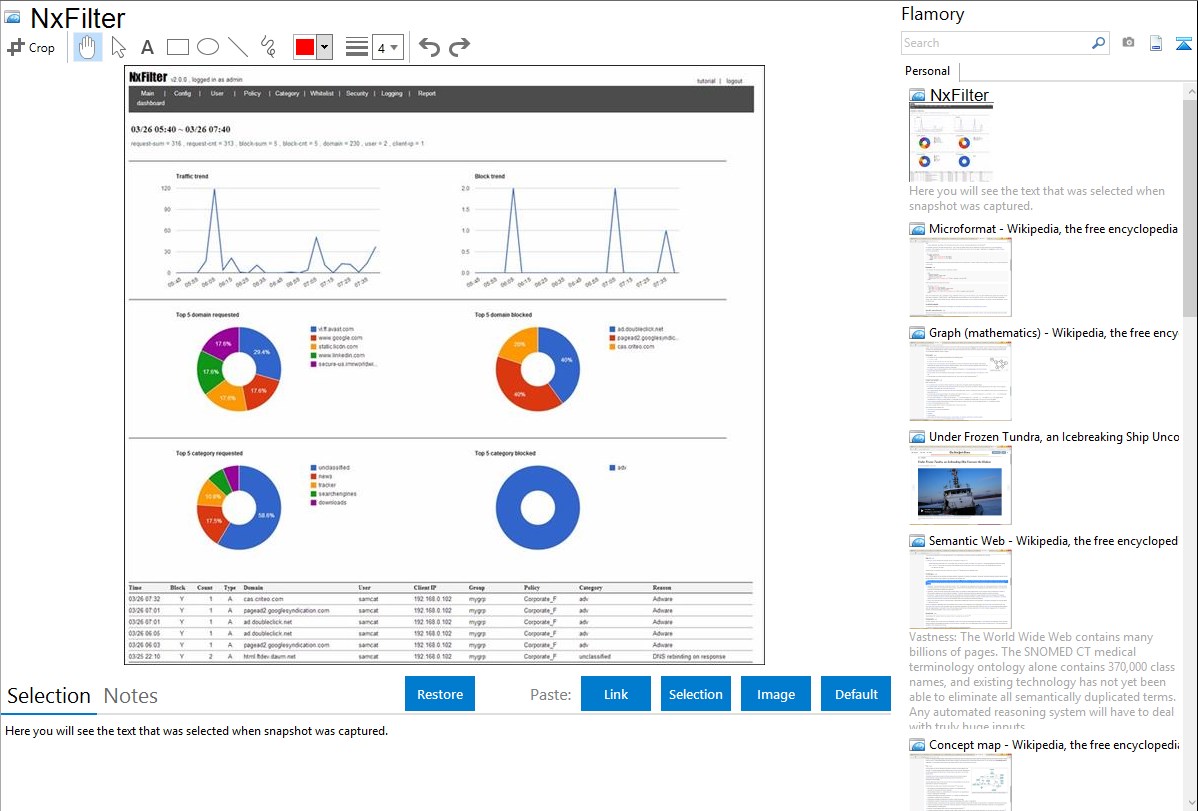Activate the hand pan tool
The height and width of the screenshot is (811, 1198).
[87, 47]
